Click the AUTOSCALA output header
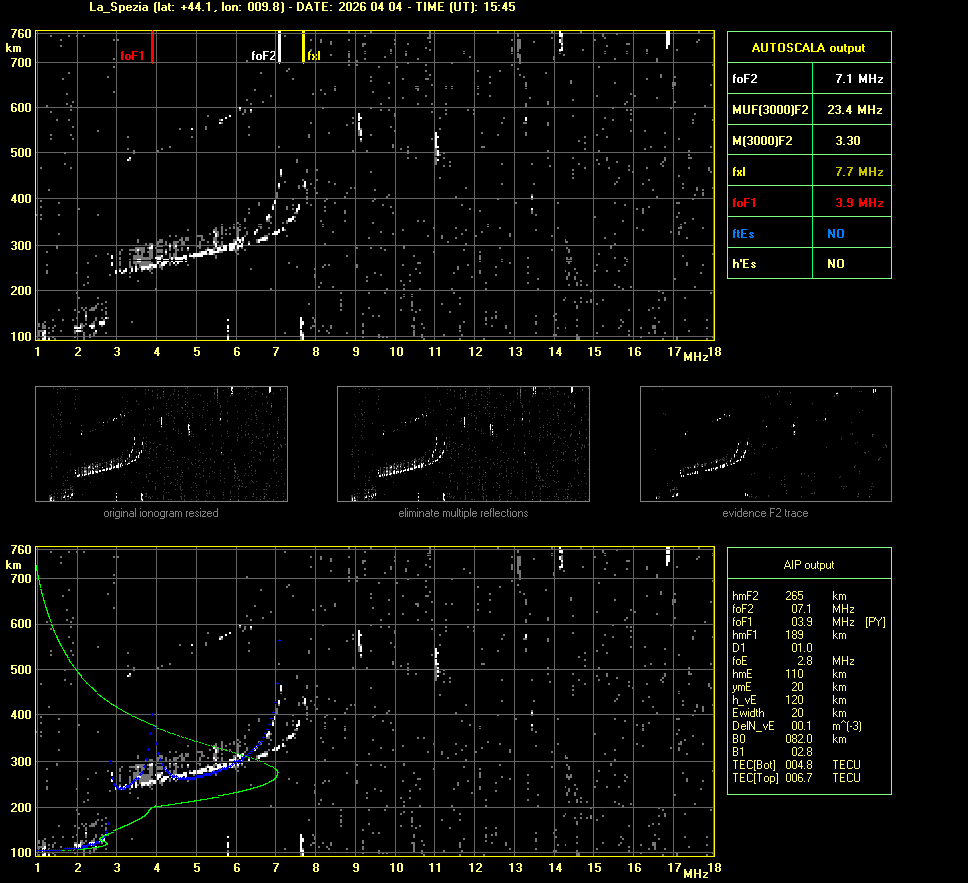 [808, 47]
